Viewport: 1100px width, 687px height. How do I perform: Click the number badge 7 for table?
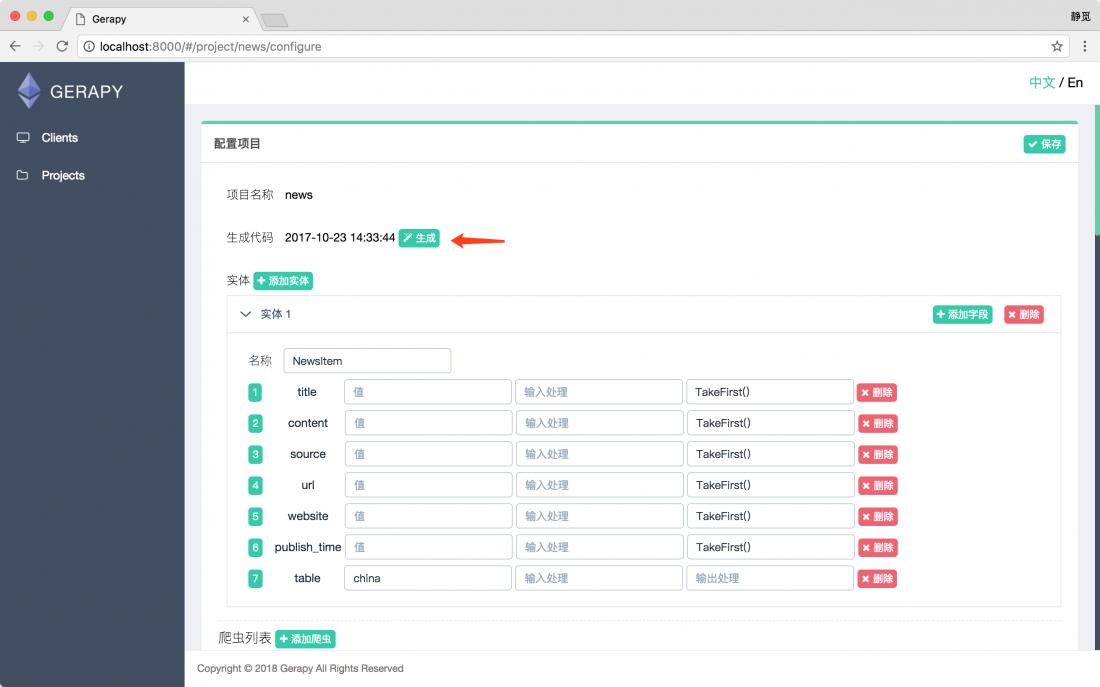click(x=255, y=579)
